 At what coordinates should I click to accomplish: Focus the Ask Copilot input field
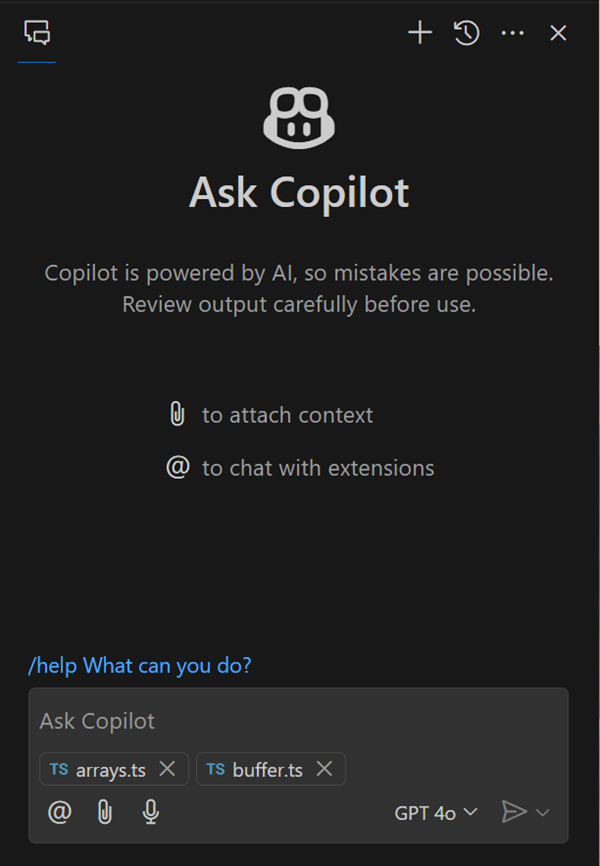pyautogui.click(x=298, y=721)
